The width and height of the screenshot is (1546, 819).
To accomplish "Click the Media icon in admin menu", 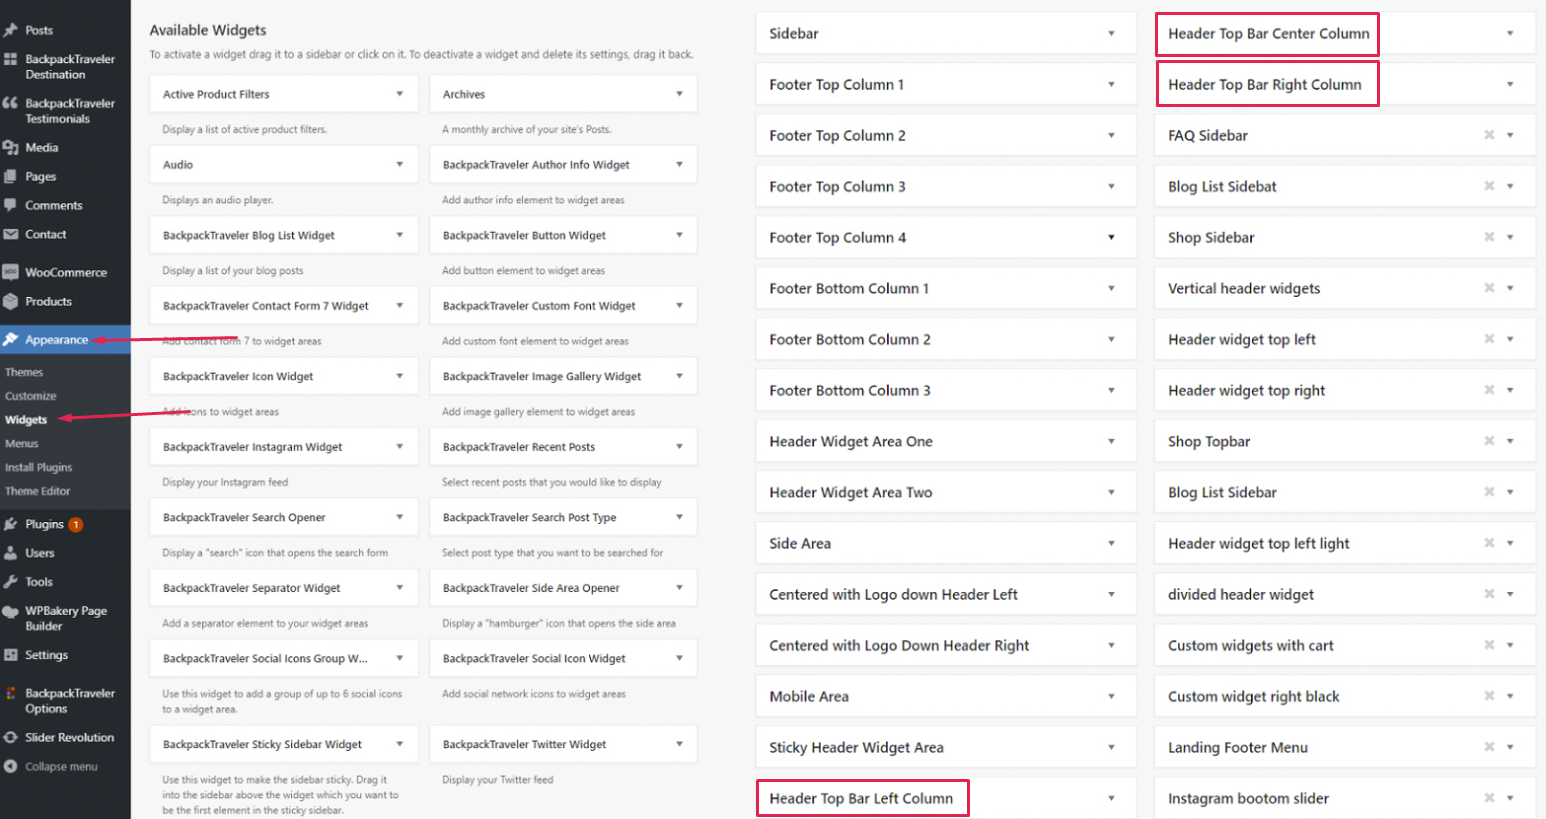I will [11, 147].
